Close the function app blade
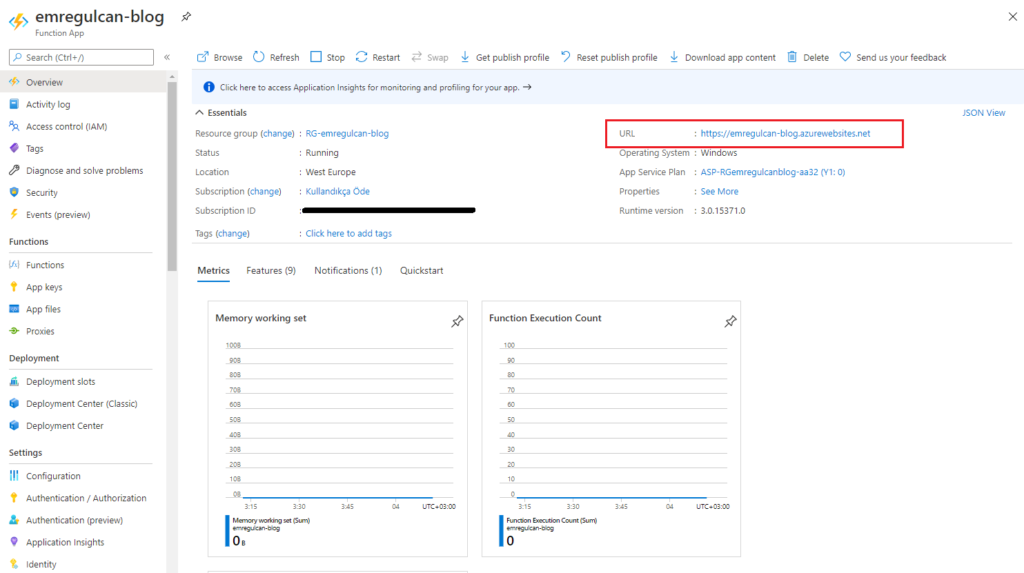 point(1012,17)
